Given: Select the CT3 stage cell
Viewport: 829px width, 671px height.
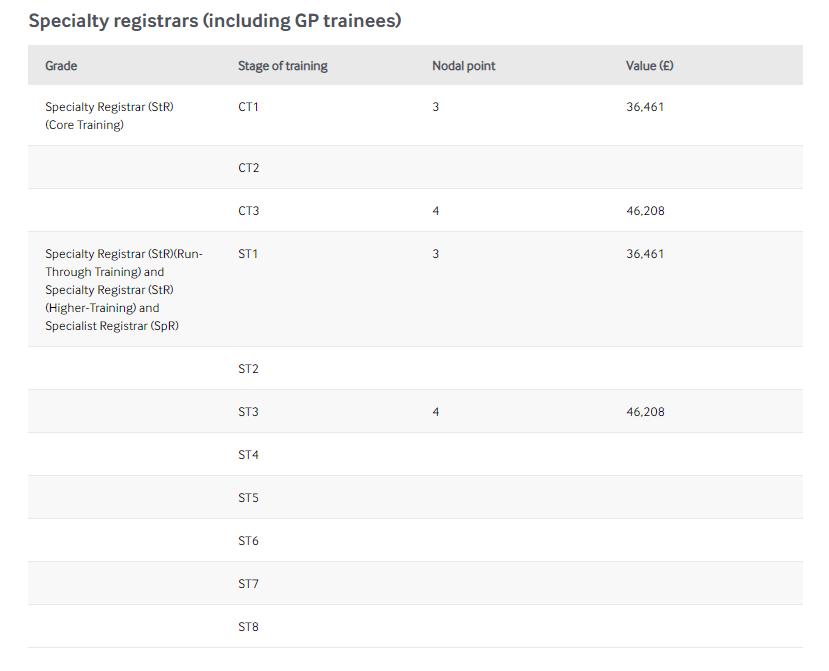Looking at the screenshot, I should tap(249, 211).
